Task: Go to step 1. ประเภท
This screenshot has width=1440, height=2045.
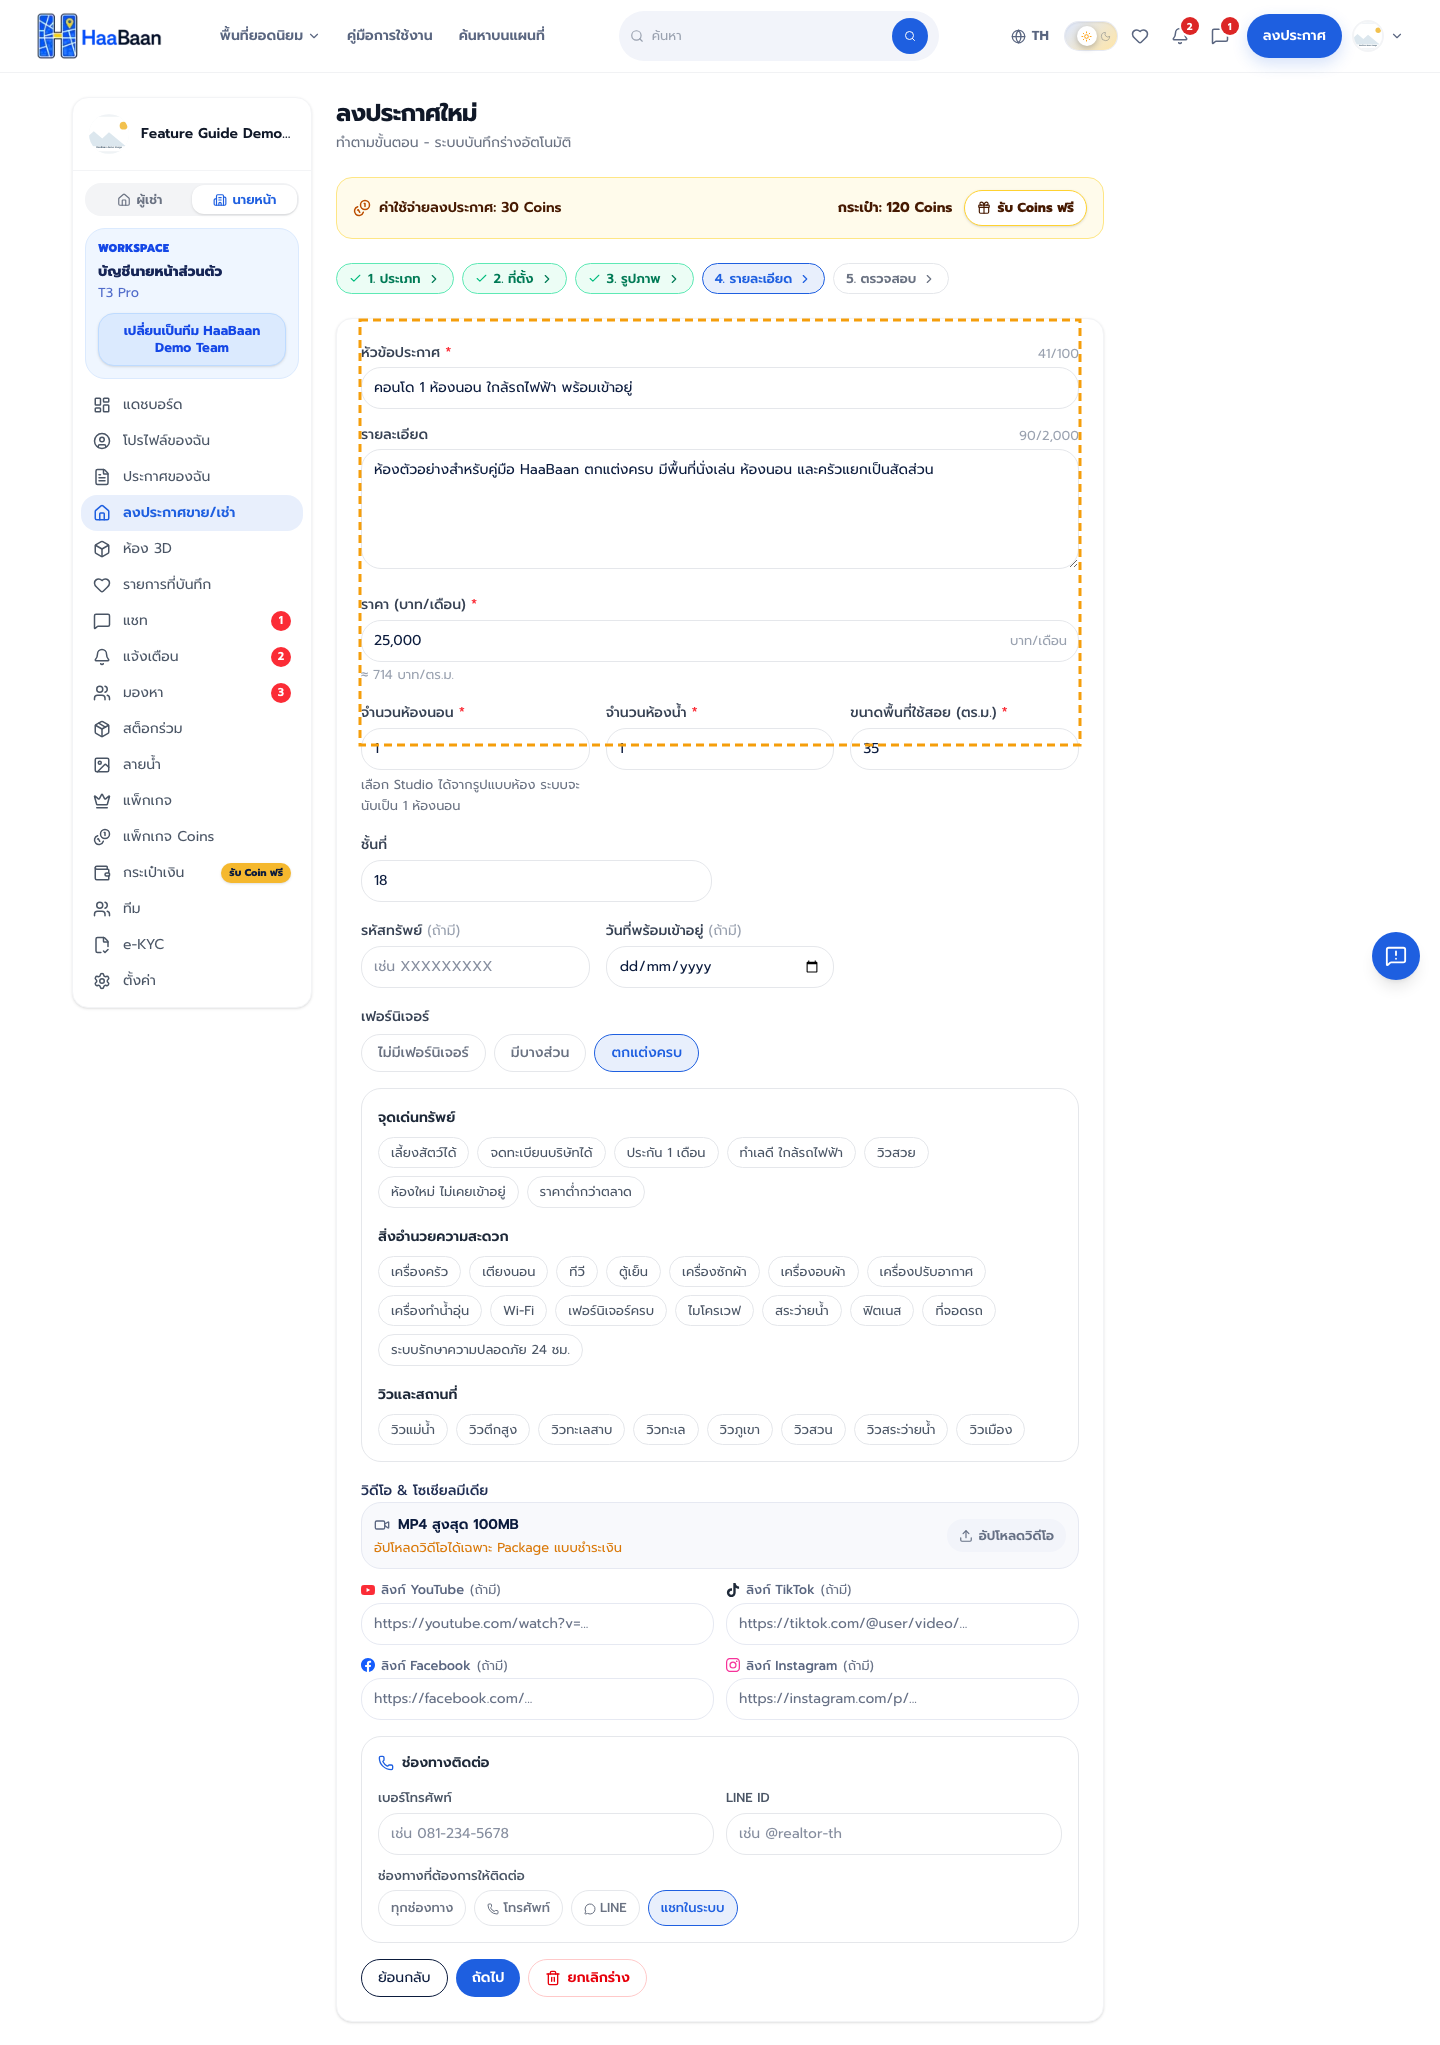Action: pos(395,279)
